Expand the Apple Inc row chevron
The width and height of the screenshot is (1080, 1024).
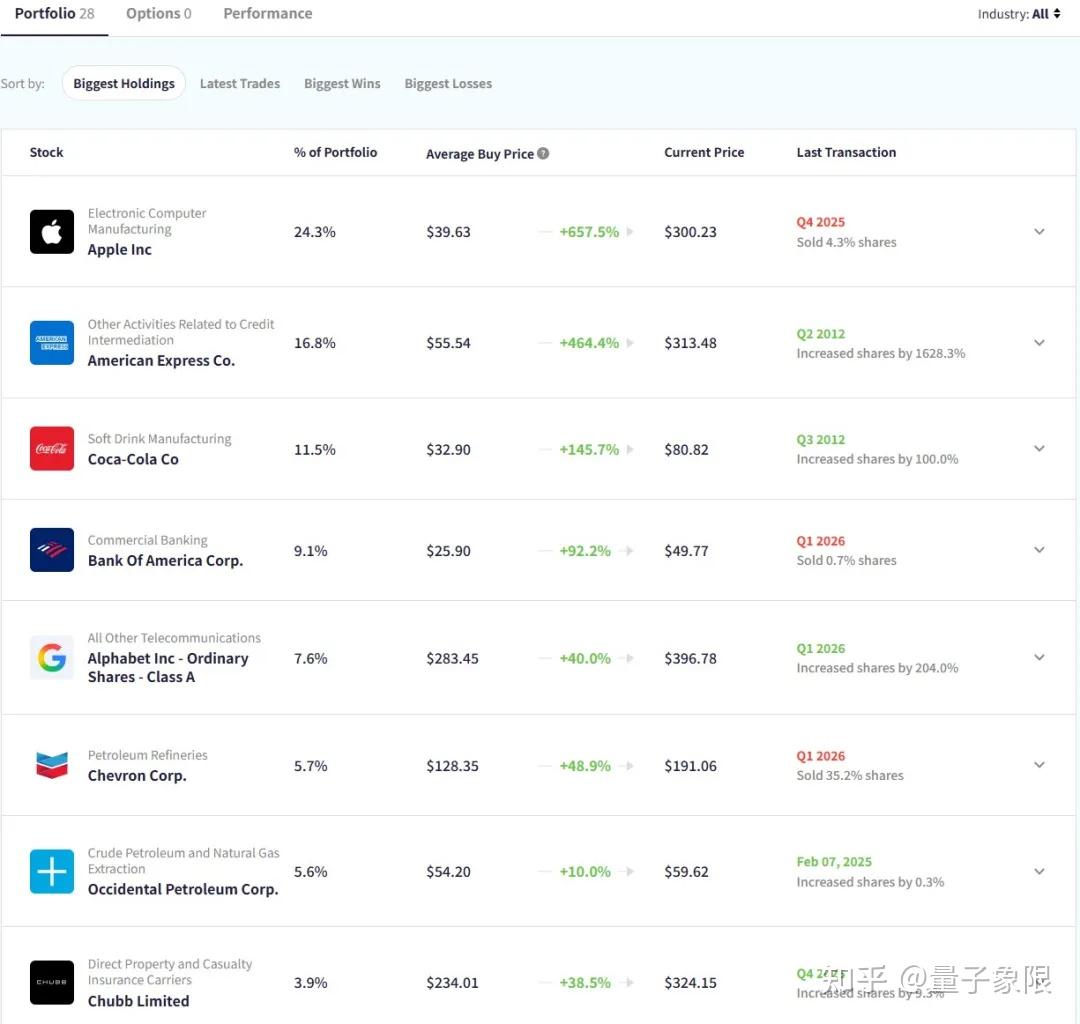tap(1039, 231)
